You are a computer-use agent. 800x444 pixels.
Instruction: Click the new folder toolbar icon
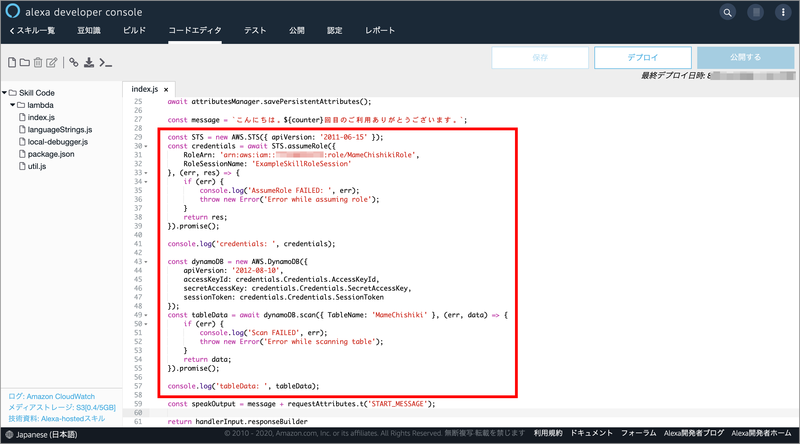pyautogui.click(x=24, y=62)
